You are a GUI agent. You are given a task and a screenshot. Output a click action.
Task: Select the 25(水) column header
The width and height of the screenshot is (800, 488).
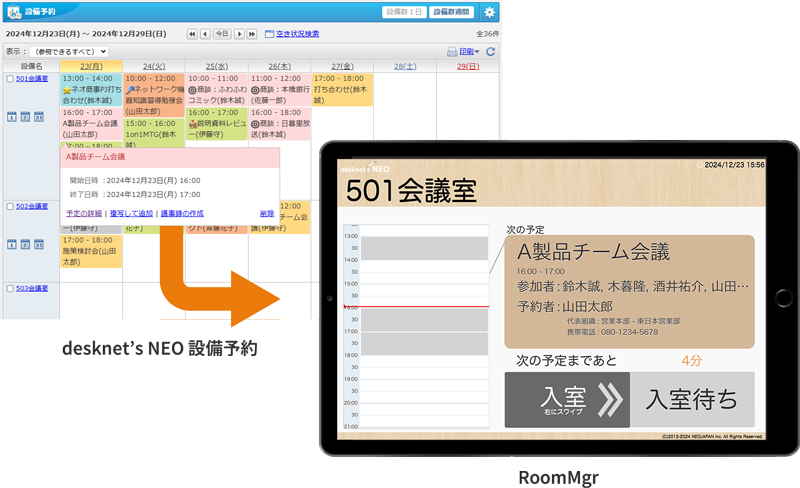(217, 66)
